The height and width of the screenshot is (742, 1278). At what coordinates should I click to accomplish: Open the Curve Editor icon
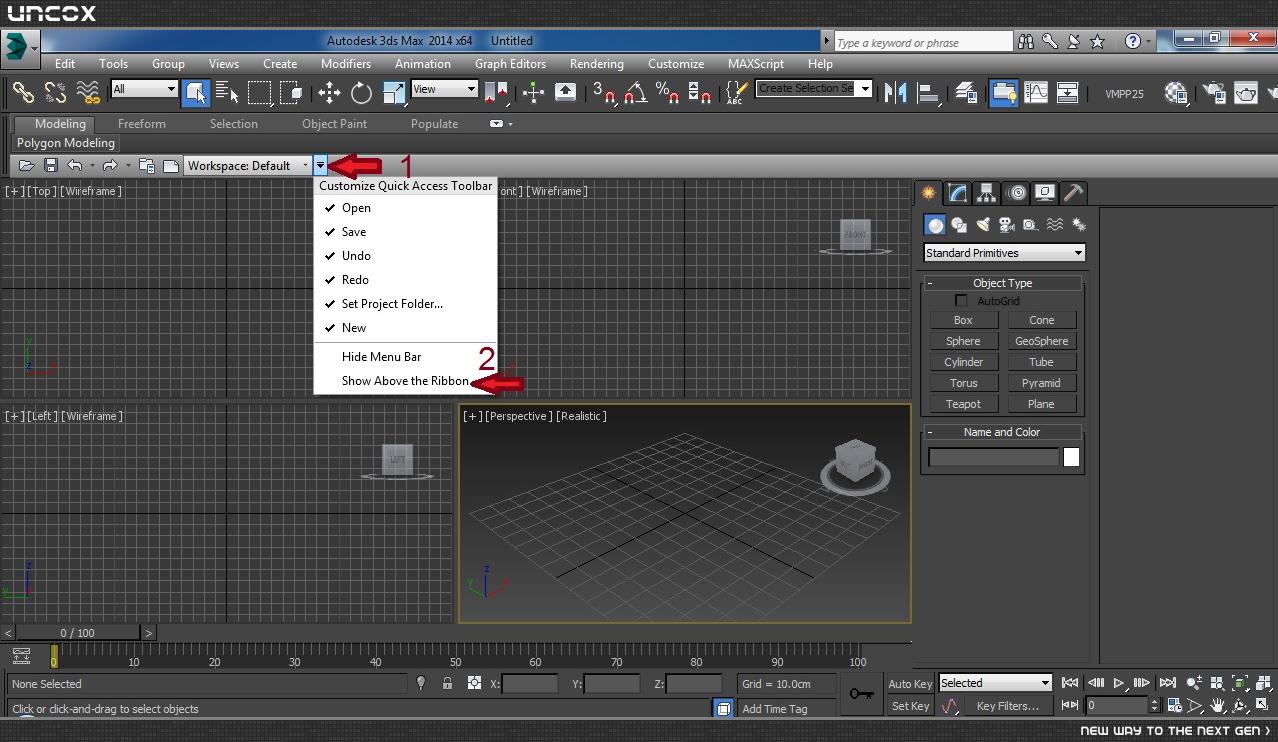click(x=1036, y=92)
